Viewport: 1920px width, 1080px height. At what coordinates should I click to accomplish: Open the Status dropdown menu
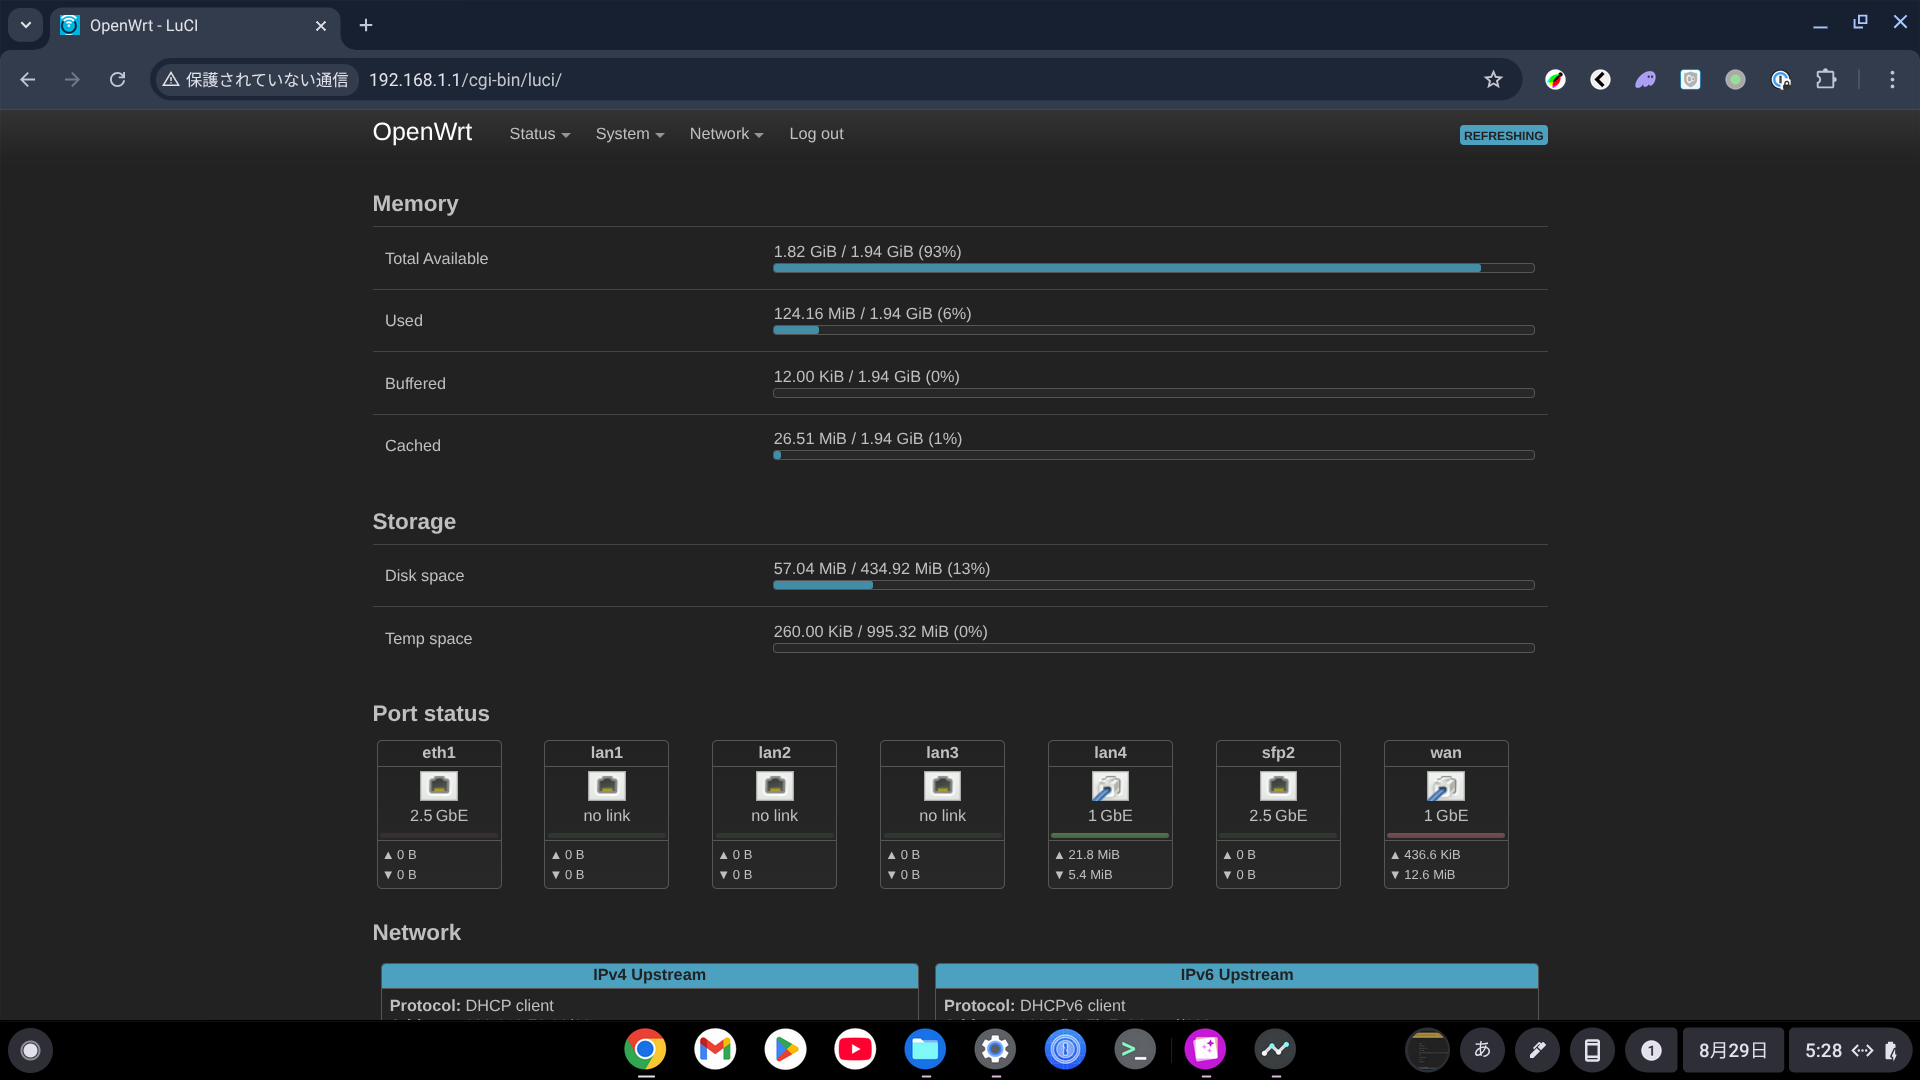pyautogui.click(x=538, y=133)
